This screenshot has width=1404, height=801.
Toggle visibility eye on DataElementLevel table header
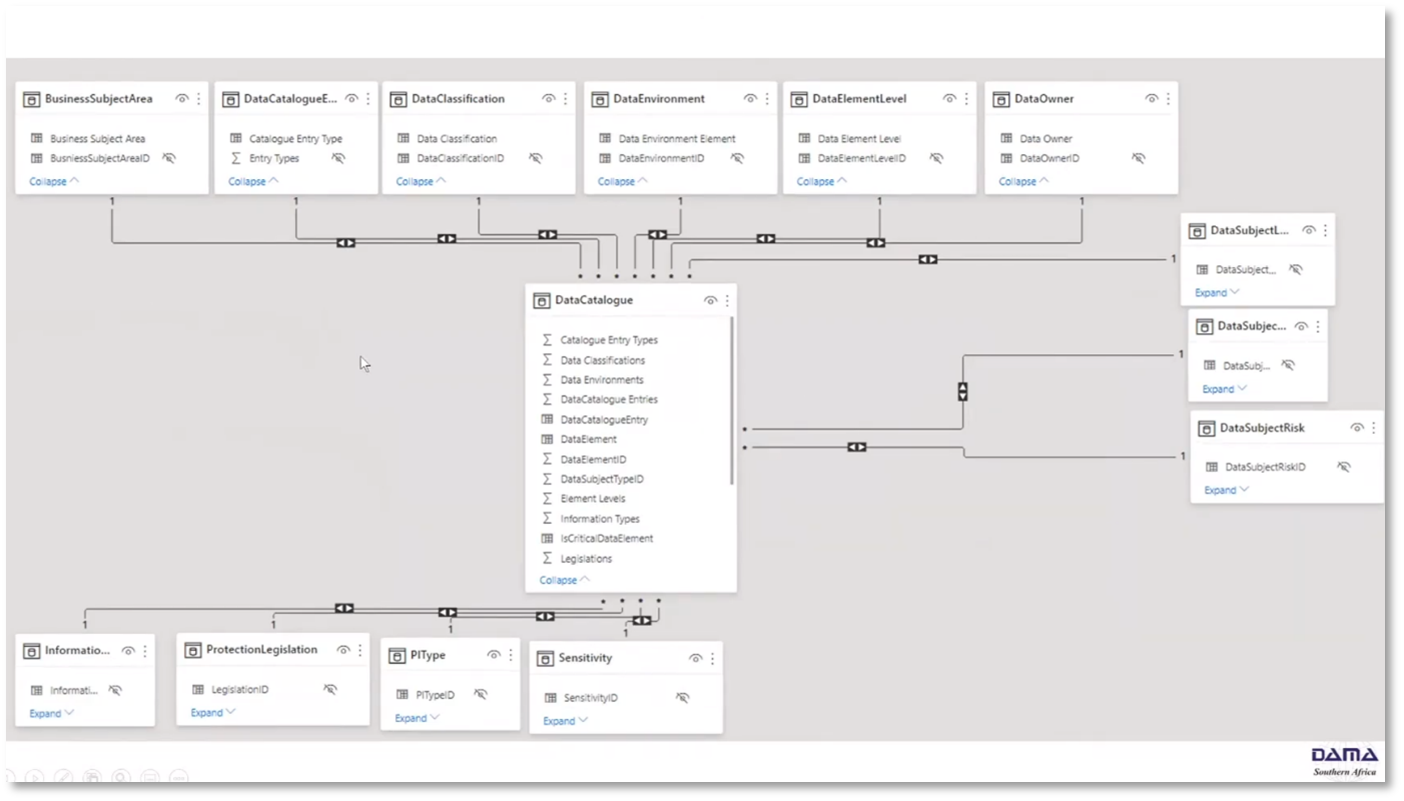pos(949,99)
